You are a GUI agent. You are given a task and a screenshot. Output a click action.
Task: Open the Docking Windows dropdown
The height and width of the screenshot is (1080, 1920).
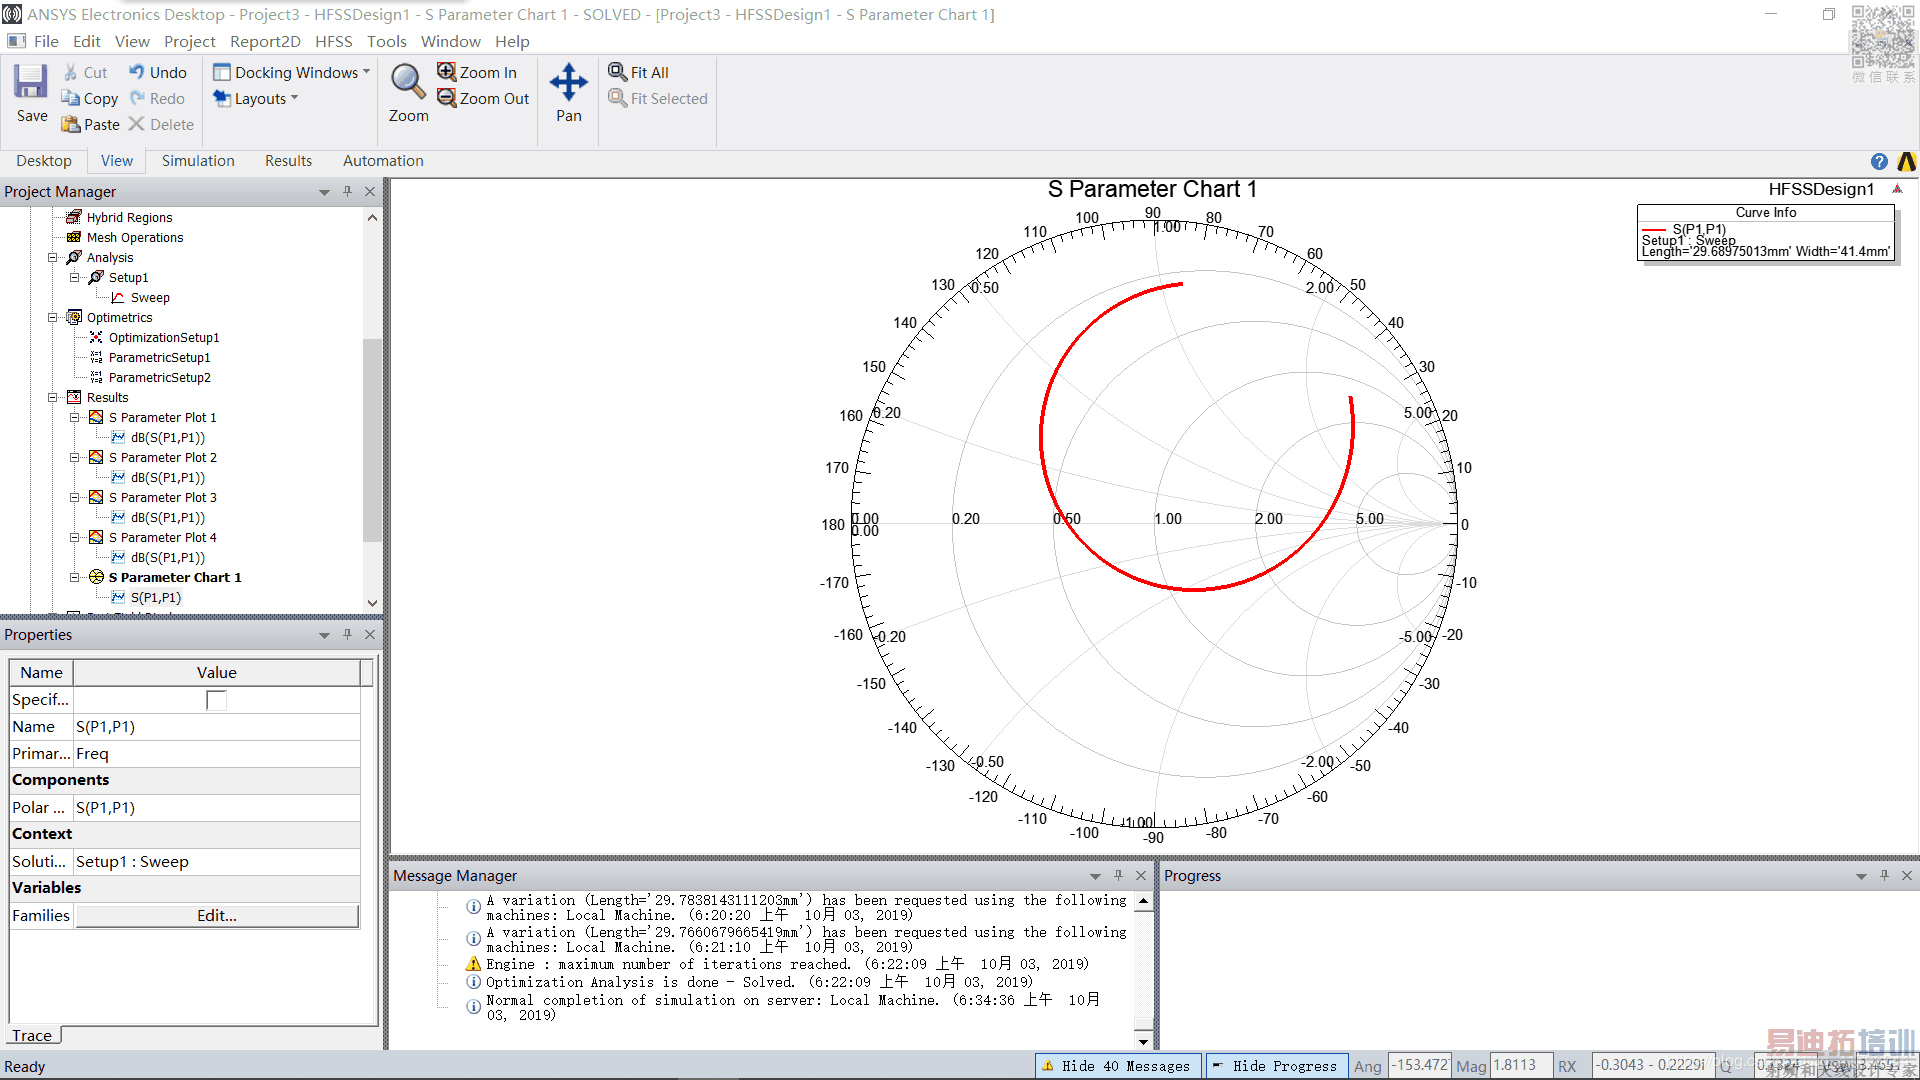tap(291, 72)
